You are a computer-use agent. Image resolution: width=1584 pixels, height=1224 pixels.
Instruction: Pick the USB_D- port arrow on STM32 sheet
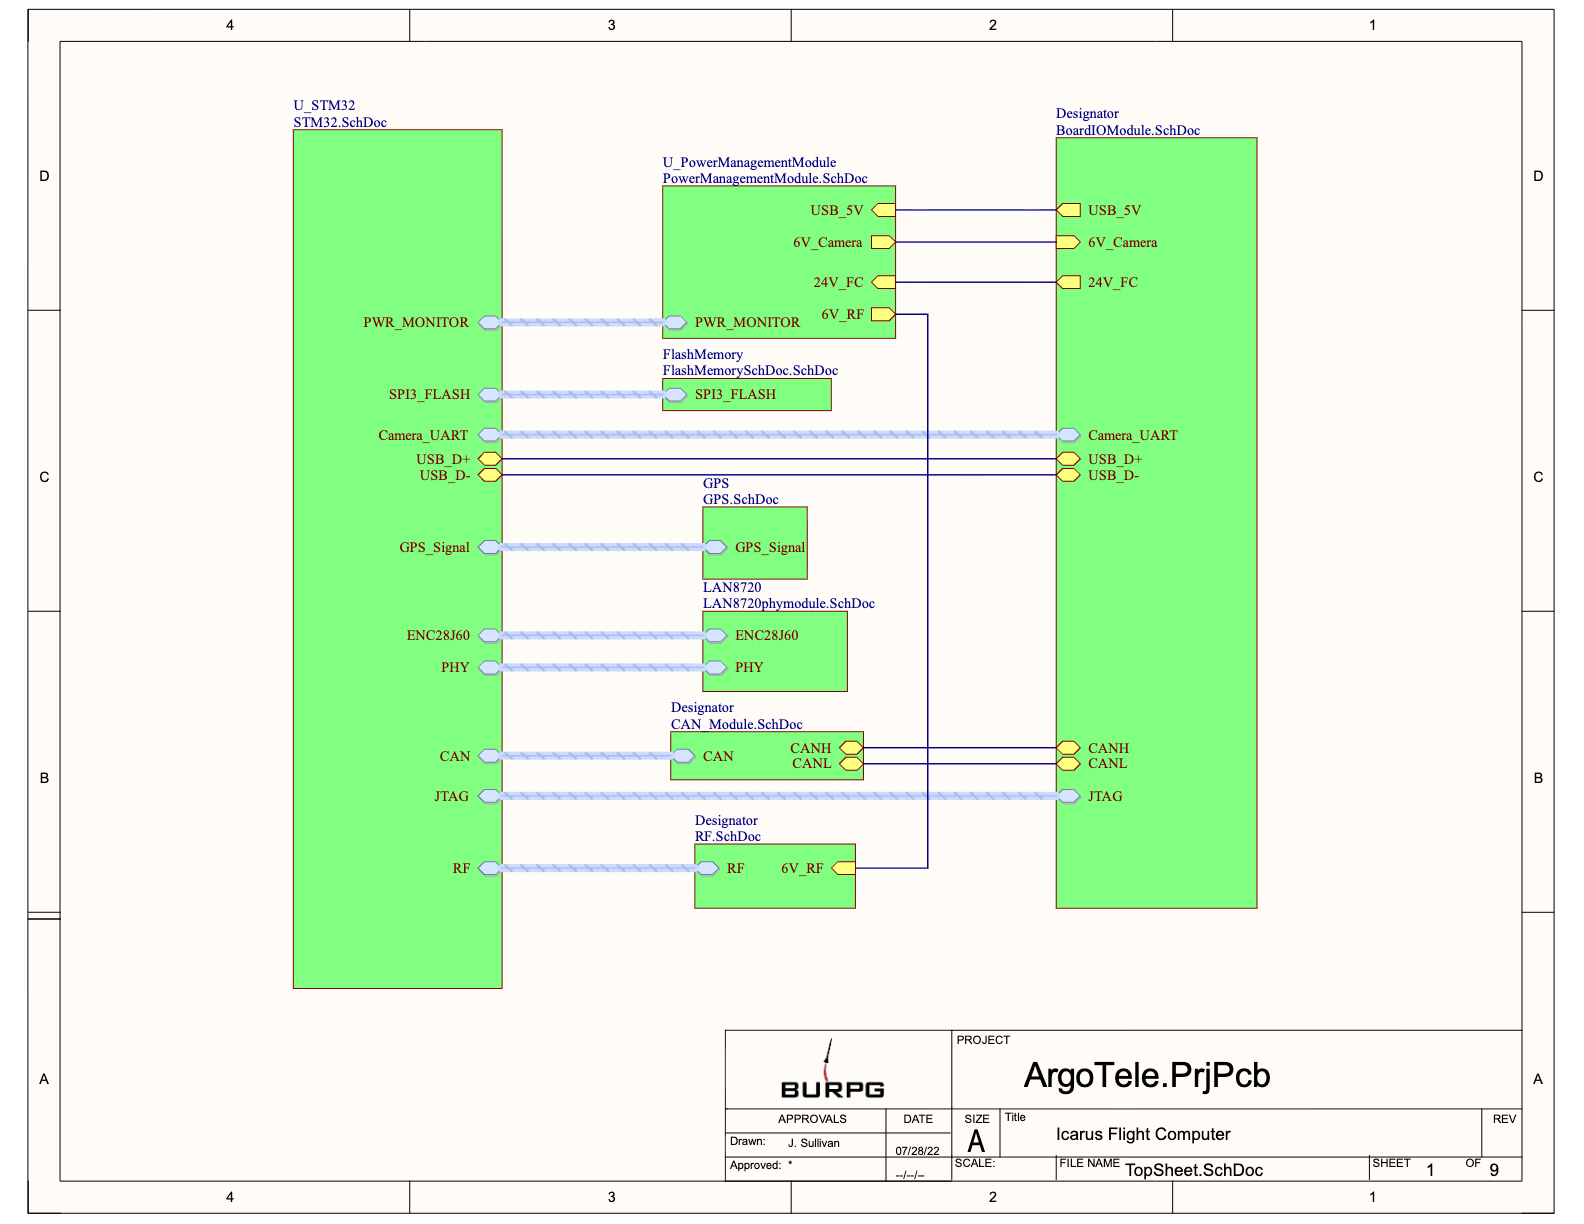[490, 475]
